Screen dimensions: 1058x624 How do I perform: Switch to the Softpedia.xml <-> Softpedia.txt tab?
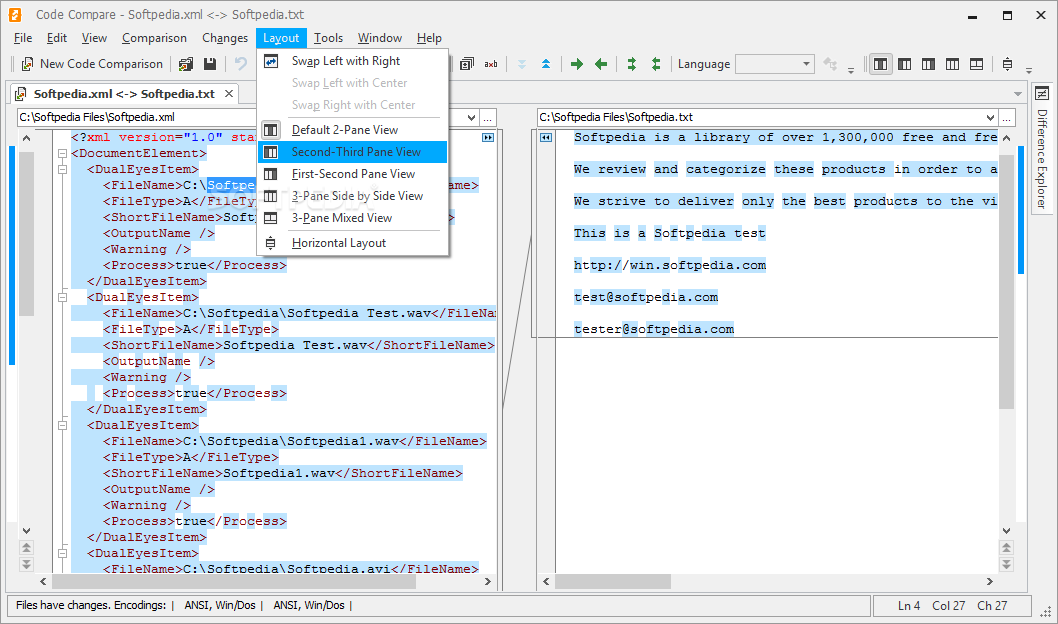pos(124,94)
